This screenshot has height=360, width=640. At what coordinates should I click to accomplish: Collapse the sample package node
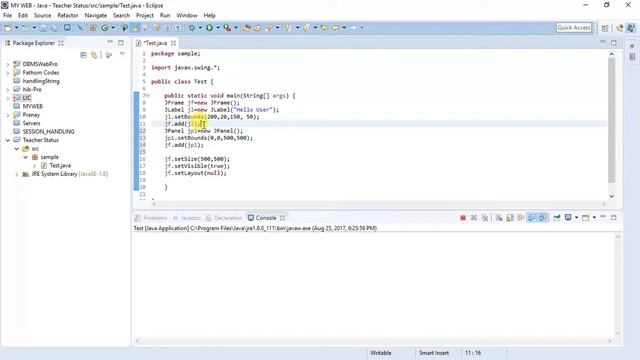26,157
